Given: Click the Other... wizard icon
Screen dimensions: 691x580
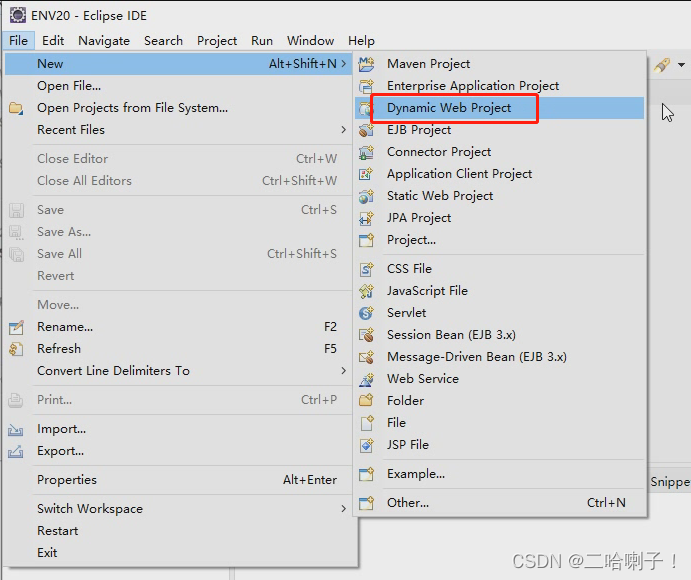Looking at the screenshot, I should coord(366,503).
